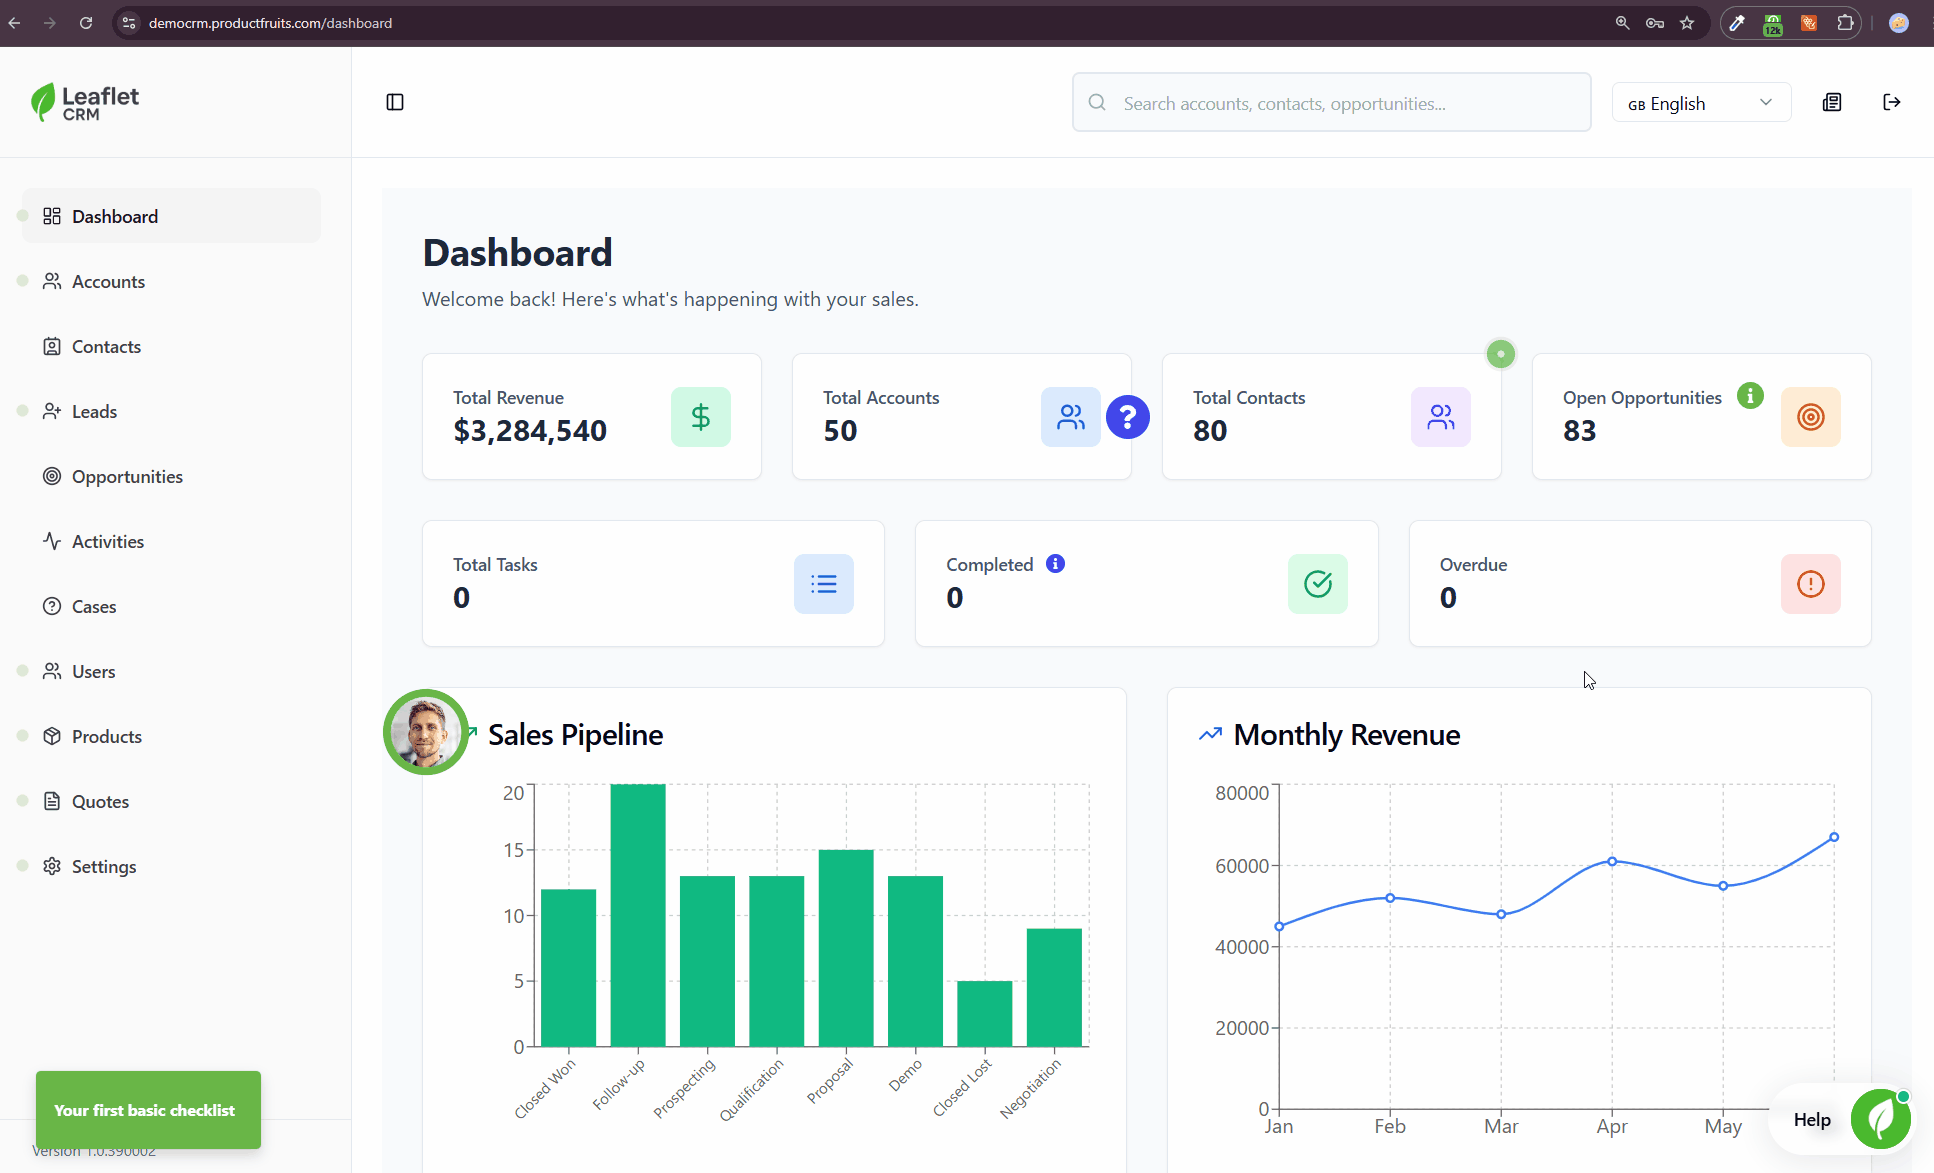This screenshot has height=1173, width=1934.
Task: Expand the English language dropdown
Action: (x=1700, y=103)
